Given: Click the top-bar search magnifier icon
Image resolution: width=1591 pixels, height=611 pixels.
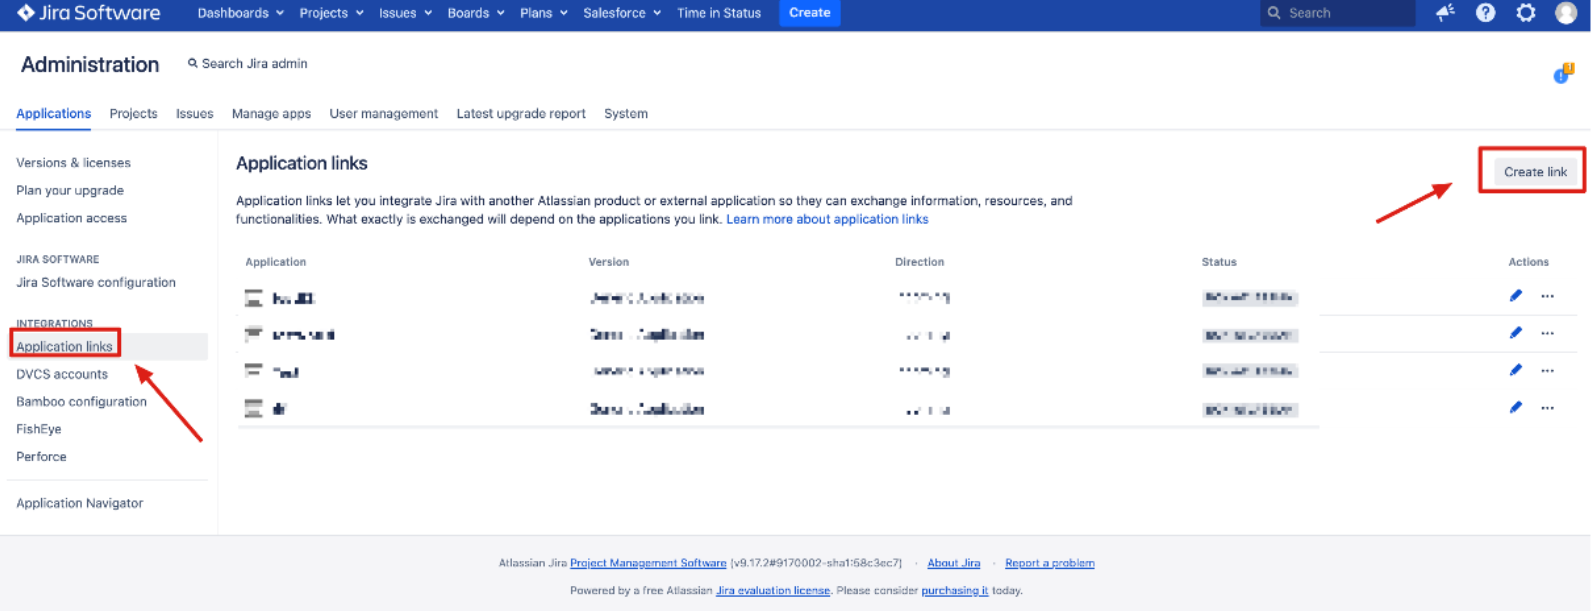Looking at the screenshot, I should pos(1273,13).
